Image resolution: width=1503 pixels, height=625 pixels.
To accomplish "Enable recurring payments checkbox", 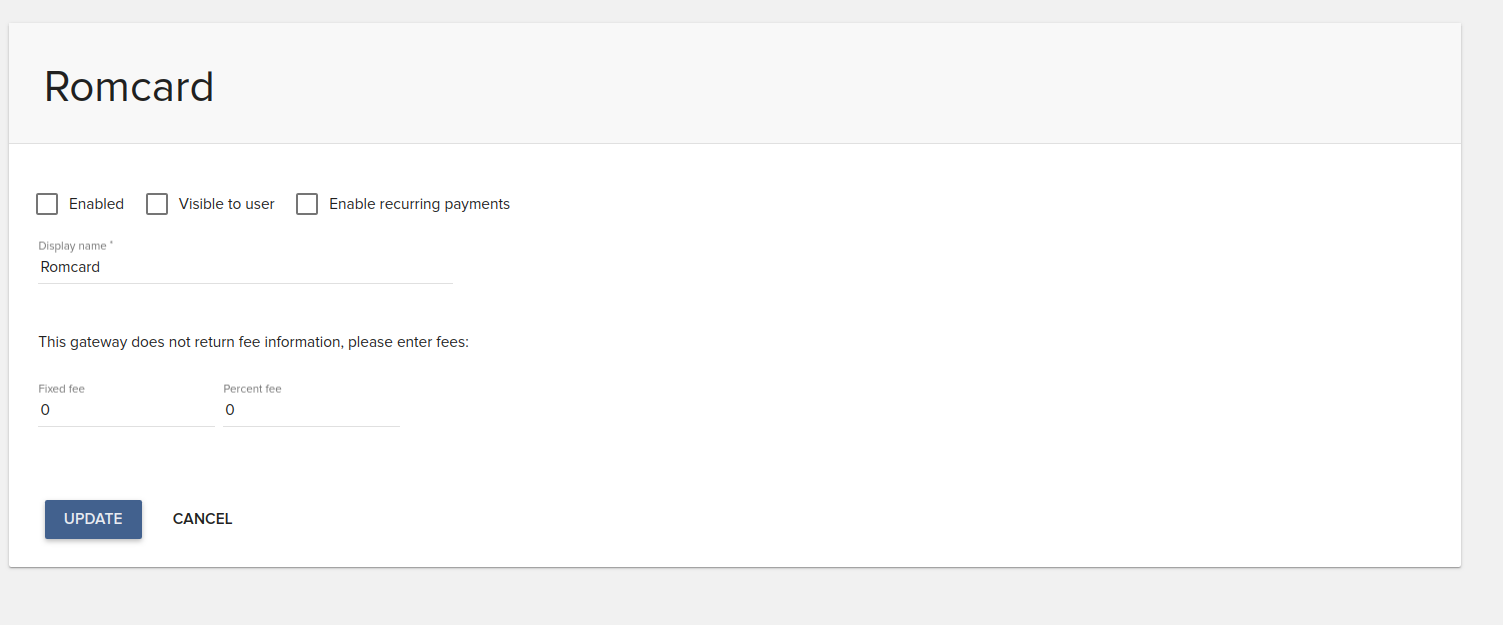I will pyautogui.click(x=307, y=204).
